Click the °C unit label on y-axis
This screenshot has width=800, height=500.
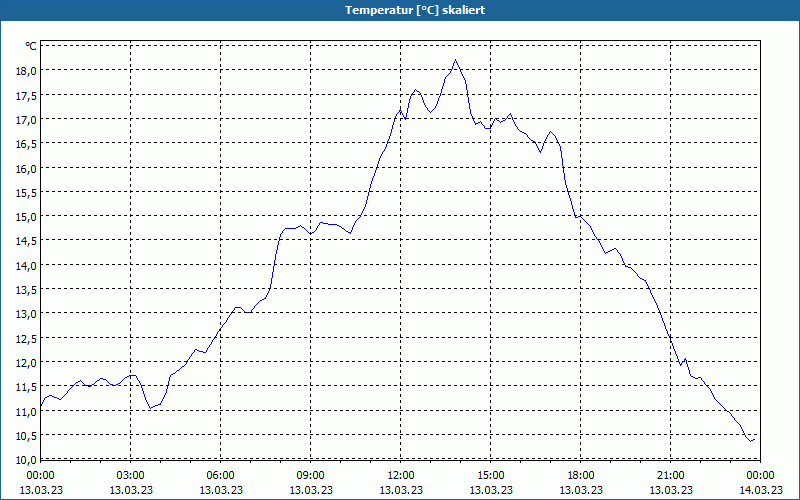click(31, 46)
